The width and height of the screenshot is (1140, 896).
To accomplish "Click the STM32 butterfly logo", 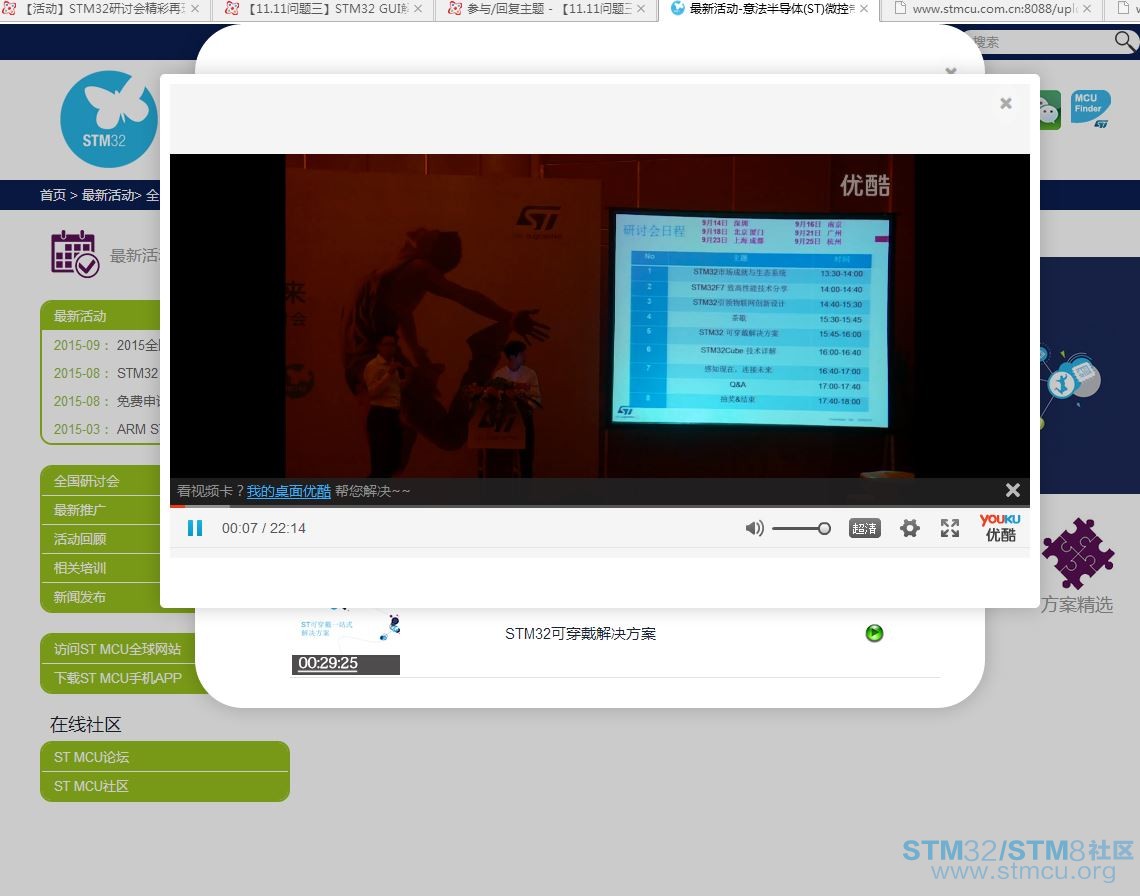I will pyautogui.click(x=109, y=119).
